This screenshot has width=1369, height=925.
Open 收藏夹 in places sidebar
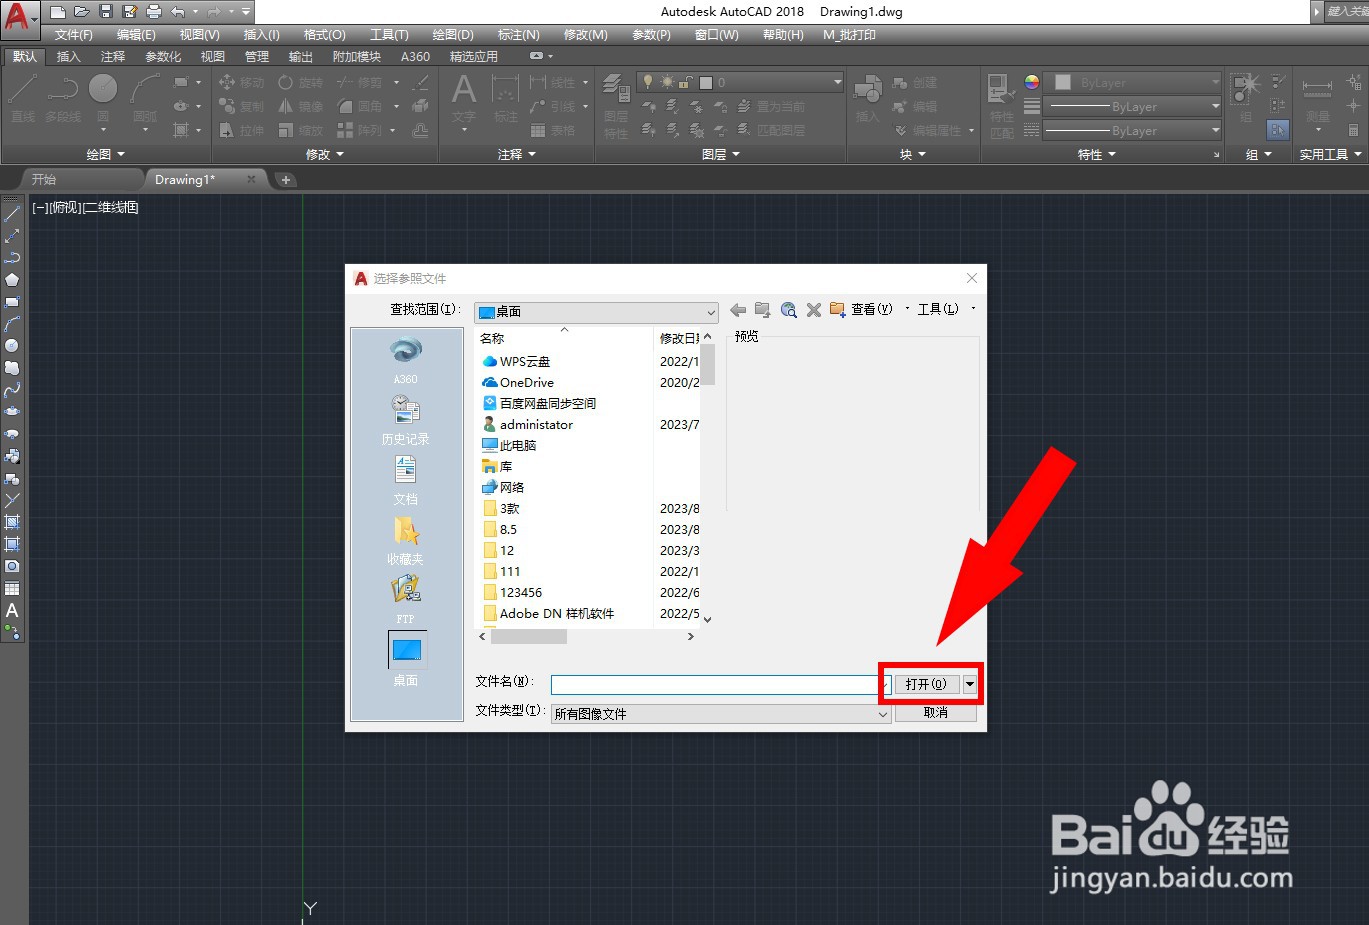coord(406,540)
